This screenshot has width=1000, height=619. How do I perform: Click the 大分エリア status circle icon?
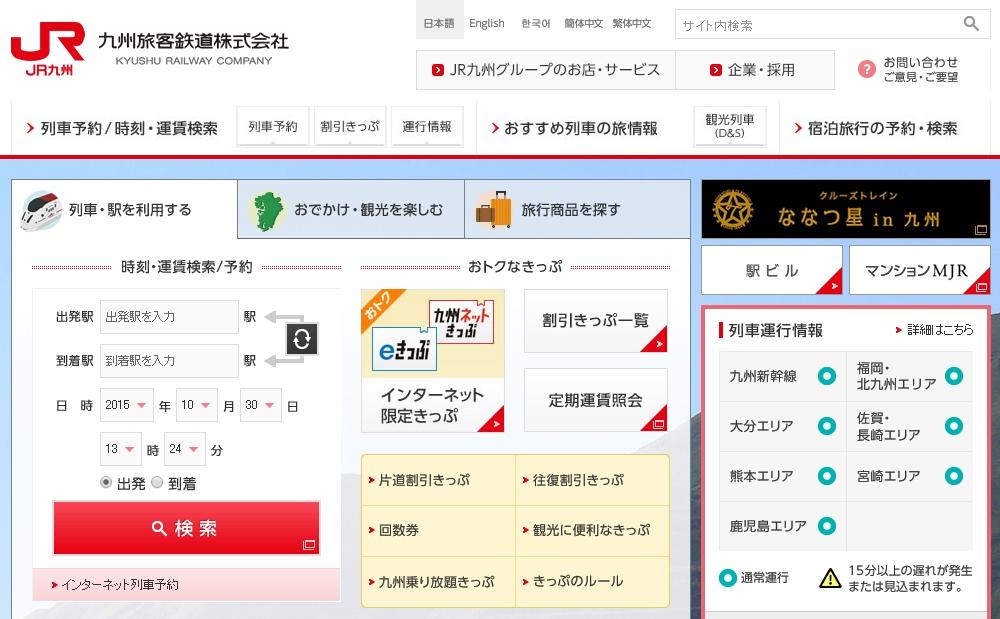827,426
